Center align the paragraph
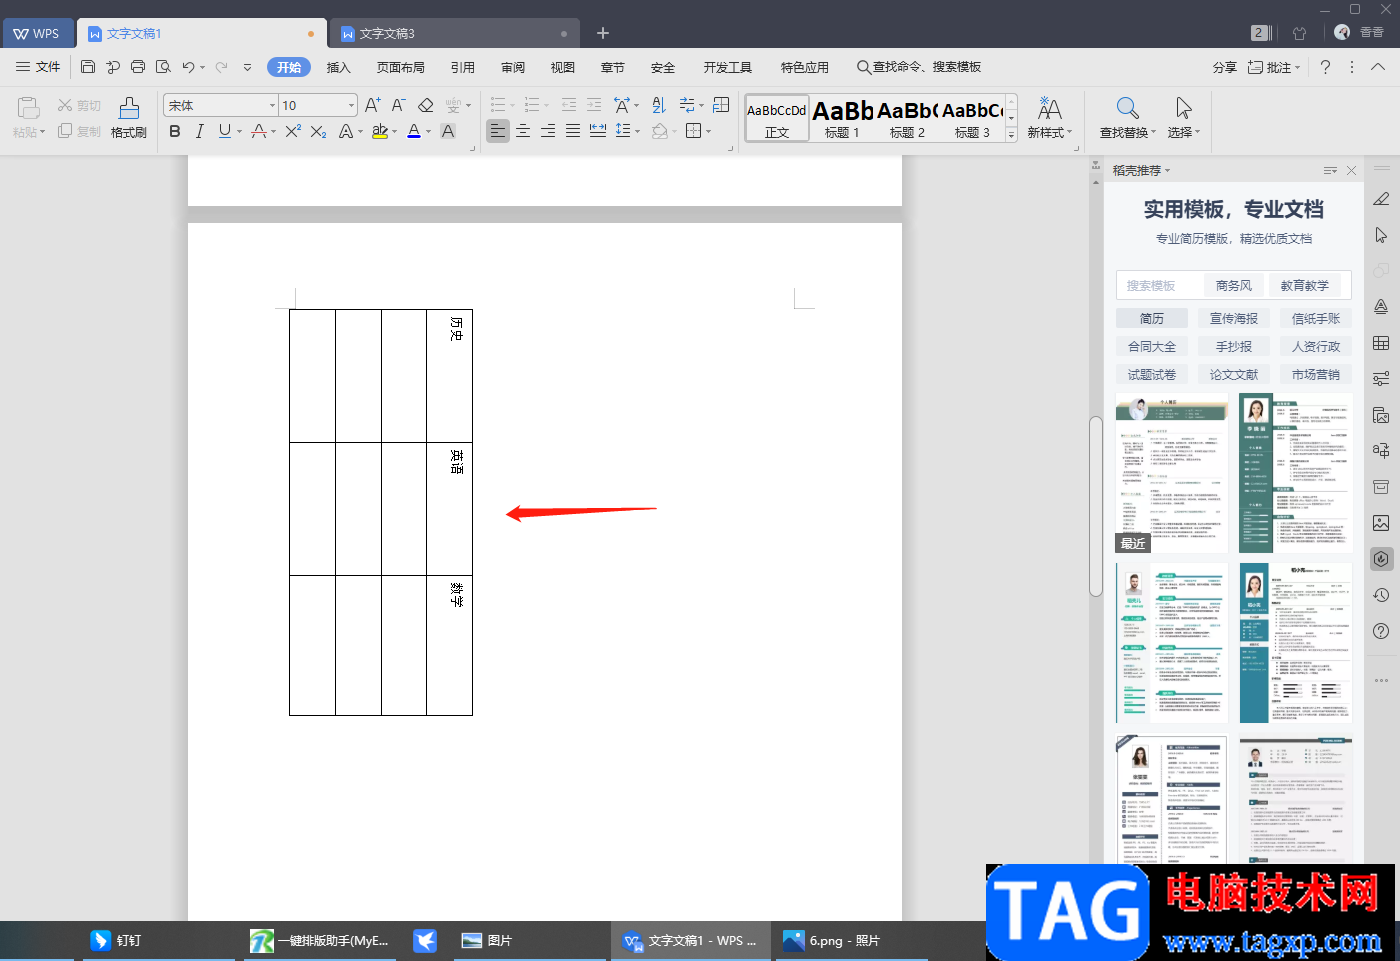The width and height of the screenshot is (1400, 961). click(x=523, y=131)
